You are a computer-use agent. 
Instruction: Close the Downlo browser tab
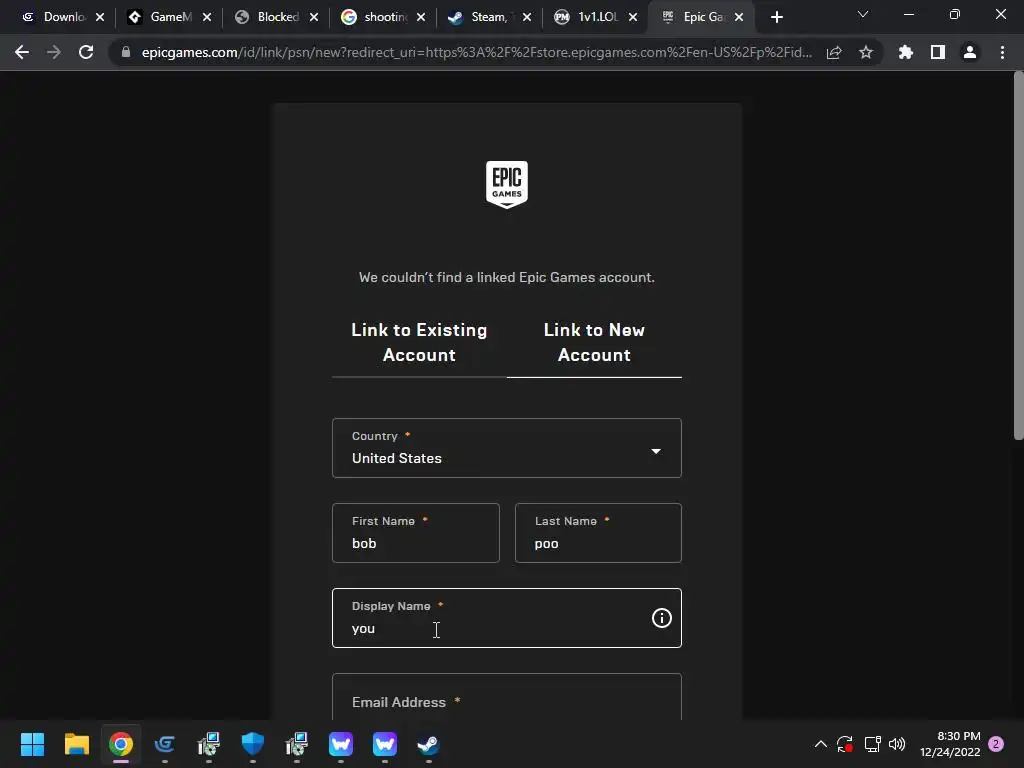pos(100,18)
